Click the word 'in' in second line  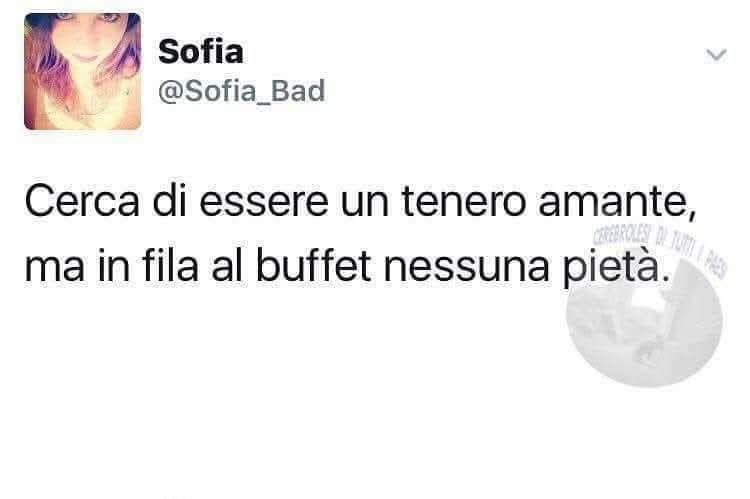[113, 266]
